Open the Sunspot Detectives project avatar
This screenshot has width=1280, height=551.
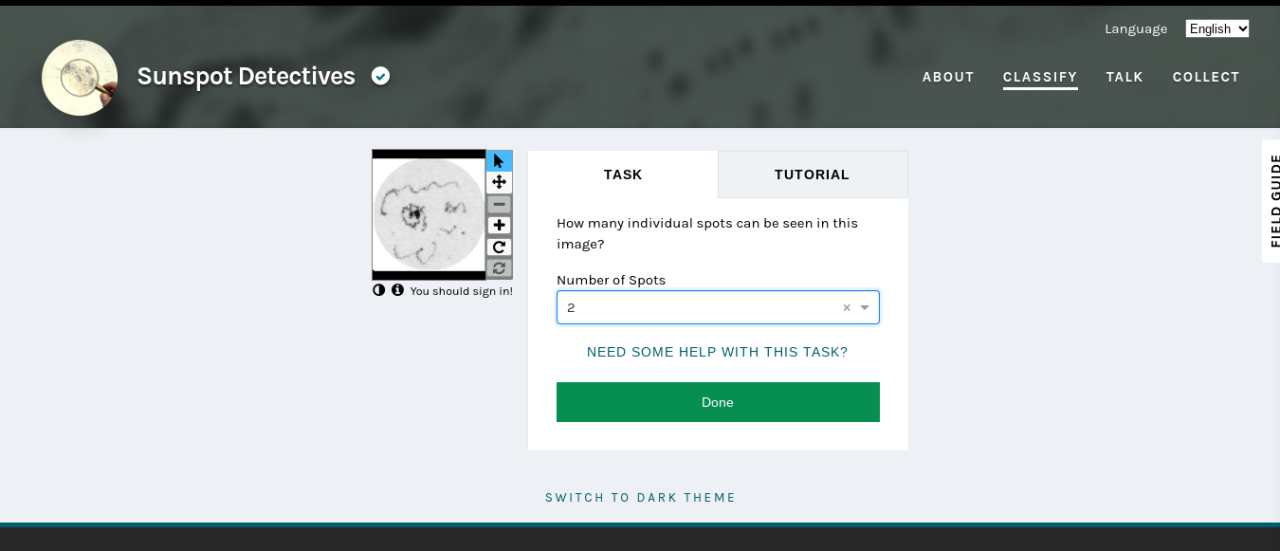point(80,77)
